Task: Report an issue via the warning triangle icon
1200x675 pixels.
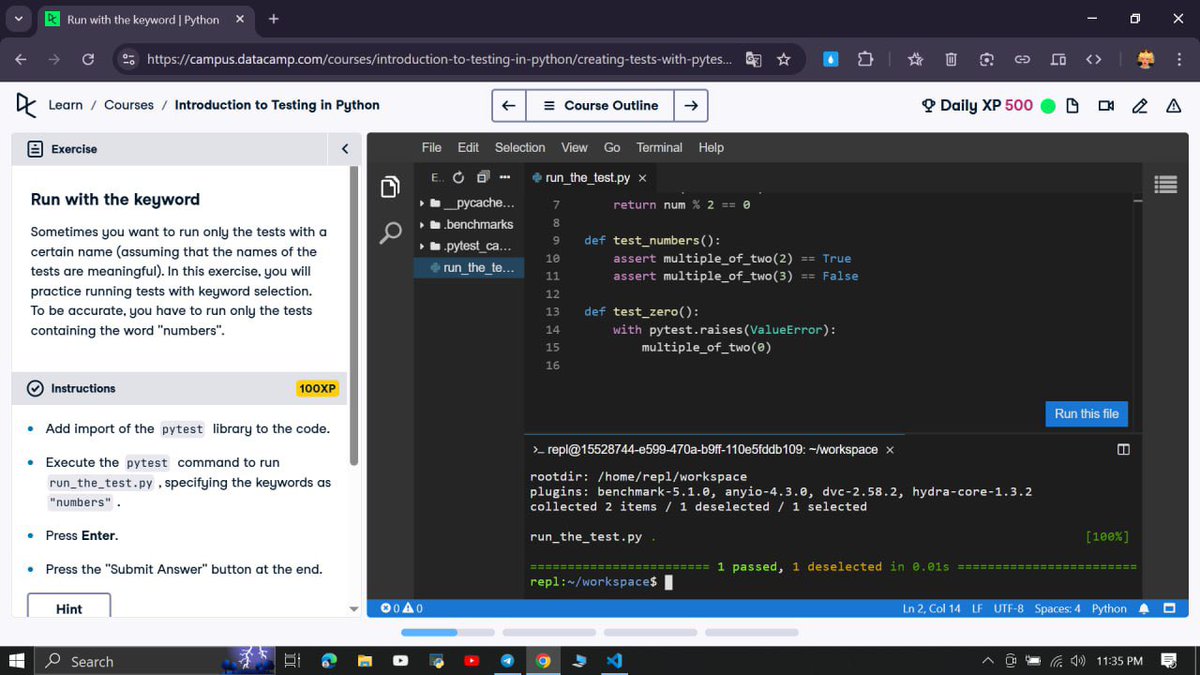Action: [1172, 105]
